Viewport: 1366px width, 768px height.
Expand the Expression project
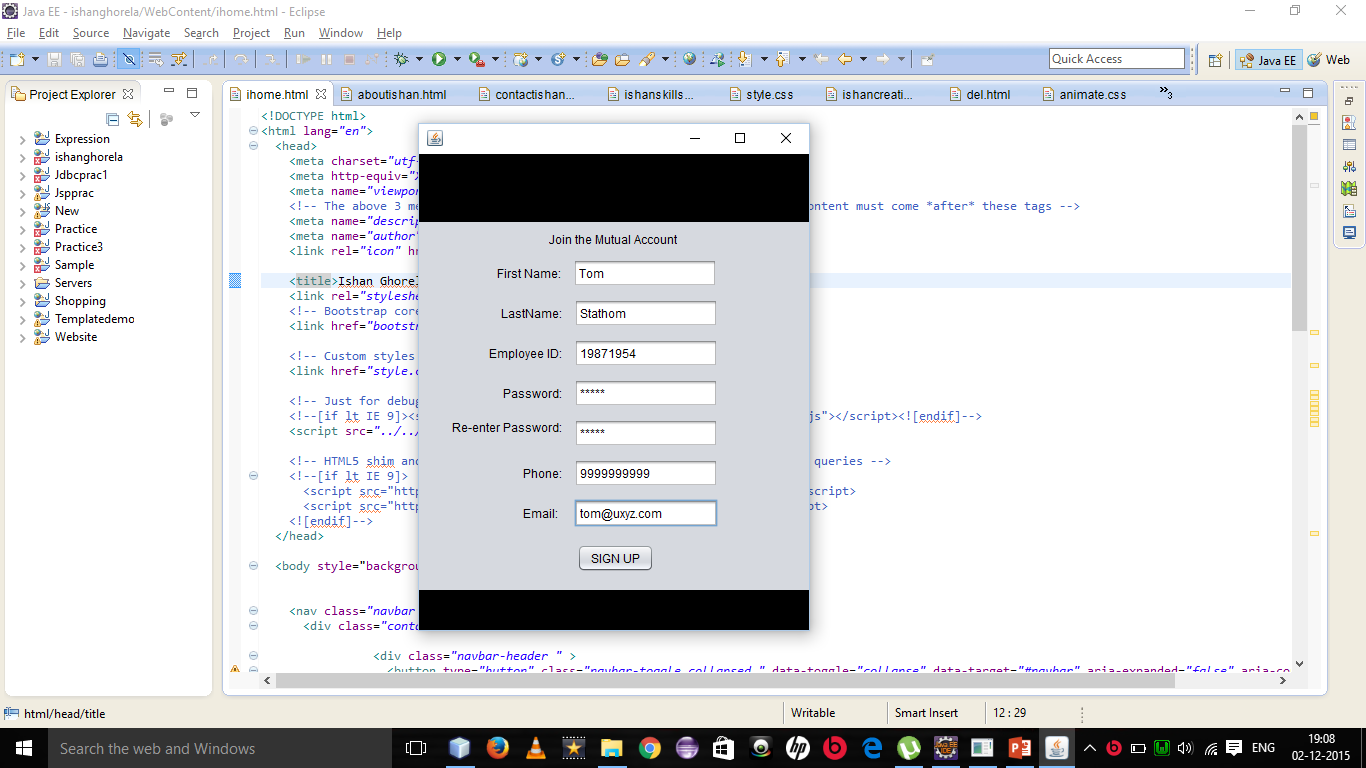pyautogui.click(x=23, y=139)
